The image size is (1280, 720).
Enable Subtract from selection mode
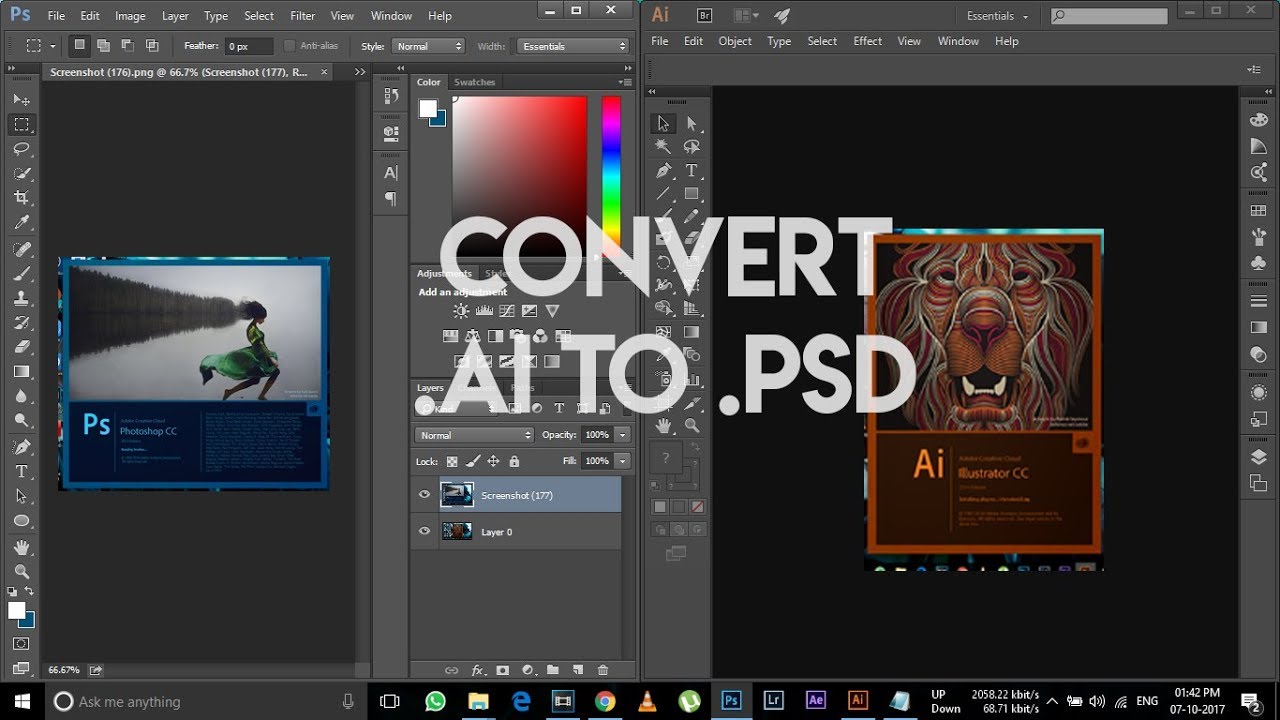[x=128, y=46]
